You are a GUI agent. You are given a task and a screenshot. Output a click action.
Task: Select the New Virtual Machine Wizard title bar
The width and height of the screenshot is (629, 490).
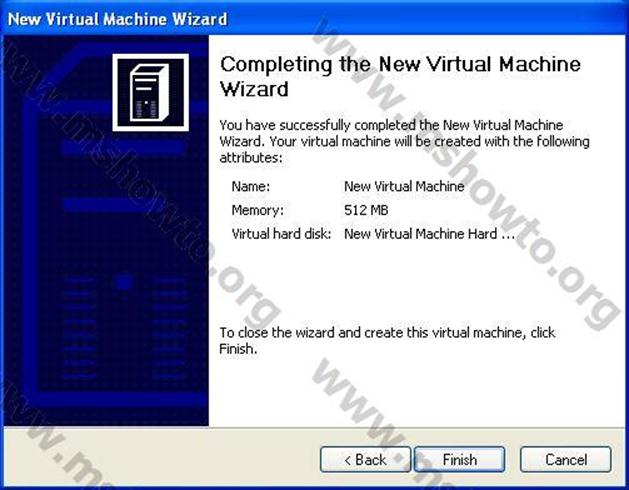pyautogui.click(x=314, y=18)
